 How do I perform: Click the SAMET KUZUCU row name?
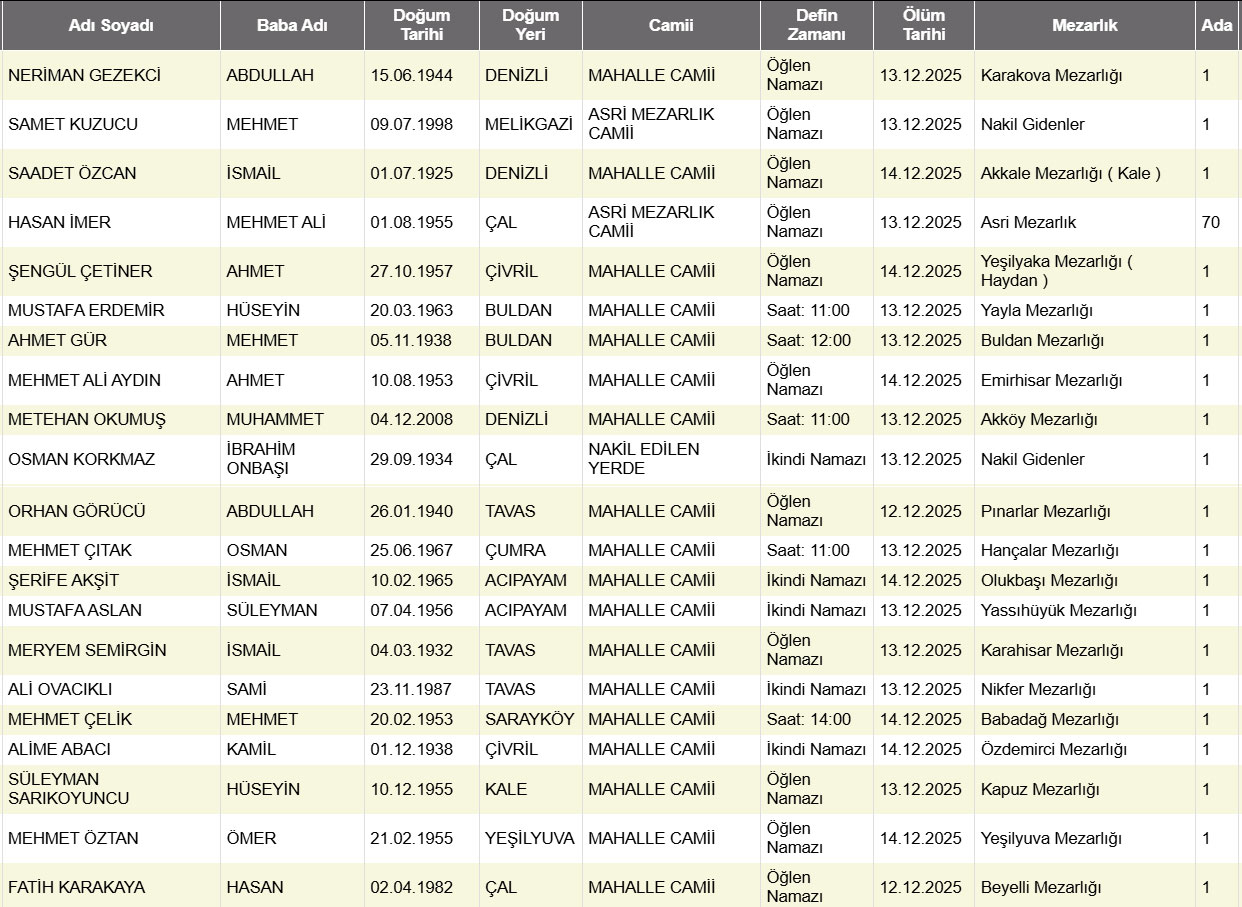tap(73, 124)
